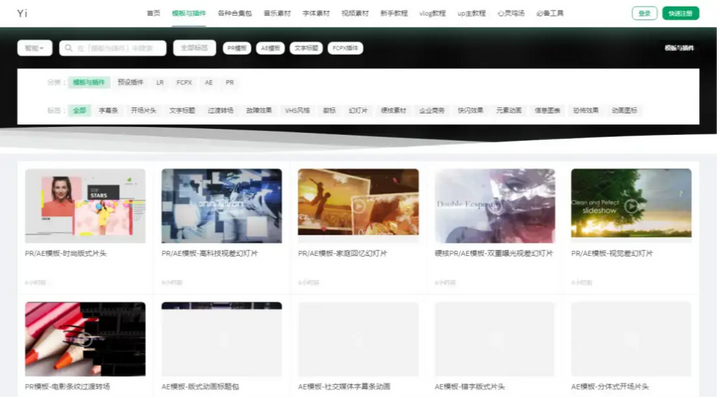This screenshot has height=398, width=720.
Task: Open the 智能 sort dropdown
Action: pyautogui.click(x=35, y=48)
